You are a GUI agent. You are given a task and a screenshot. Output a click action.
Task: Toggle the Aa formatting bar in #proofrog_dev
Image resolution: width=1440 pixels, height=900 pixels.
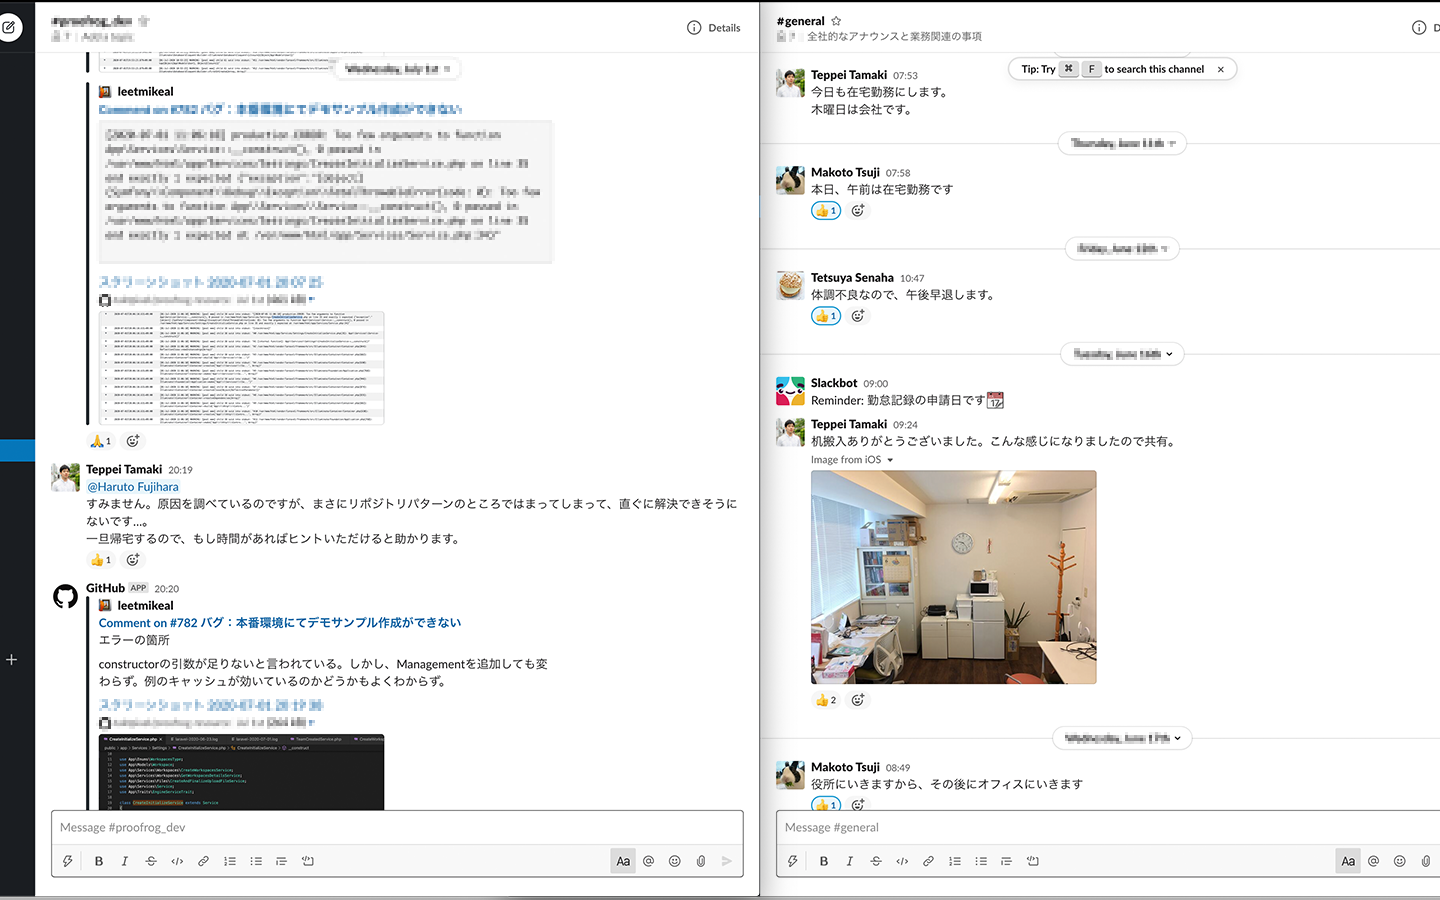click(623, 861)
